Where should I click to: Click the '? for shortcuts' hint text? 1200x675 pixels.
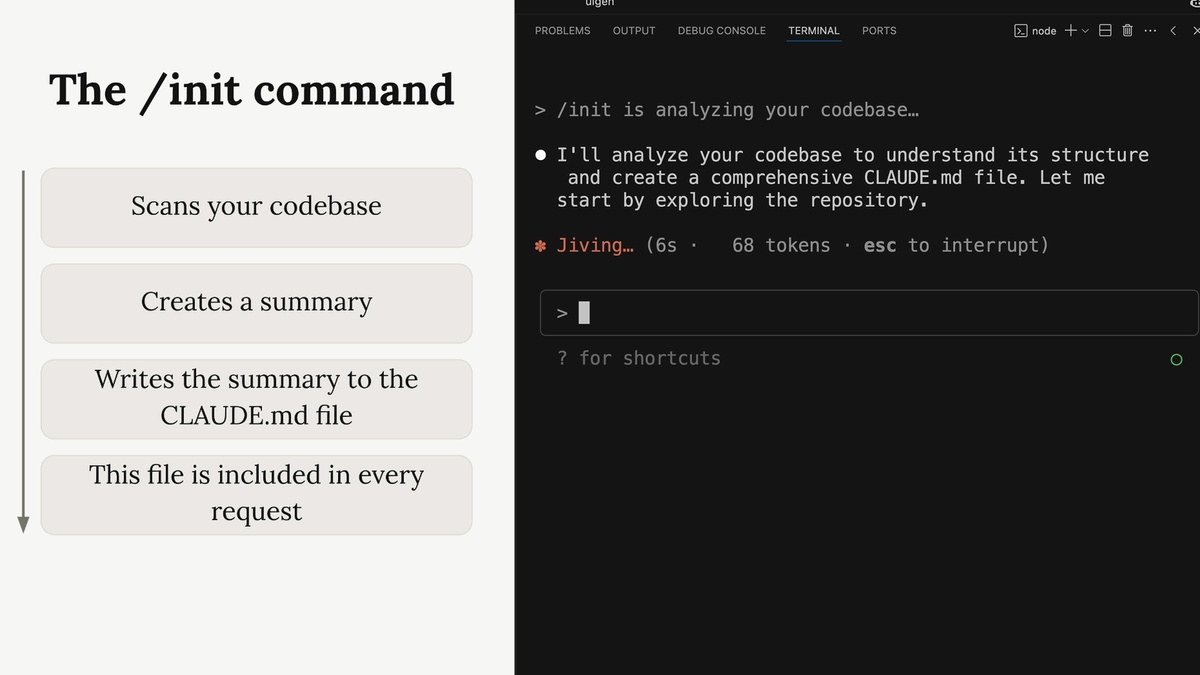(638, 358)
